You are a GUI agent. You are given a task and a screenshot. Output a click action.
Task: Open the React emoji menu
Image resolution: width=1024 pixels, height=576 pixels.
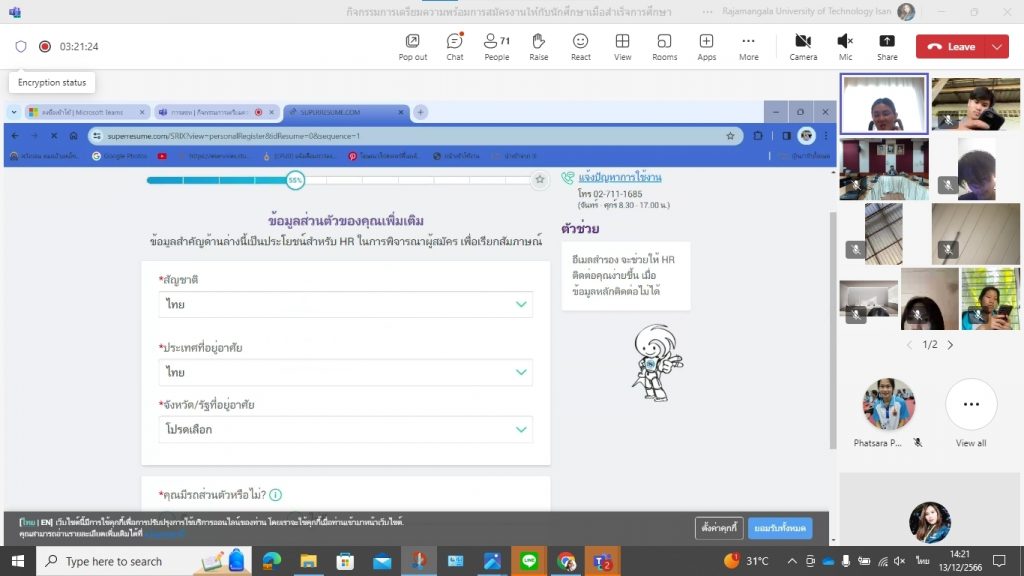580,46
